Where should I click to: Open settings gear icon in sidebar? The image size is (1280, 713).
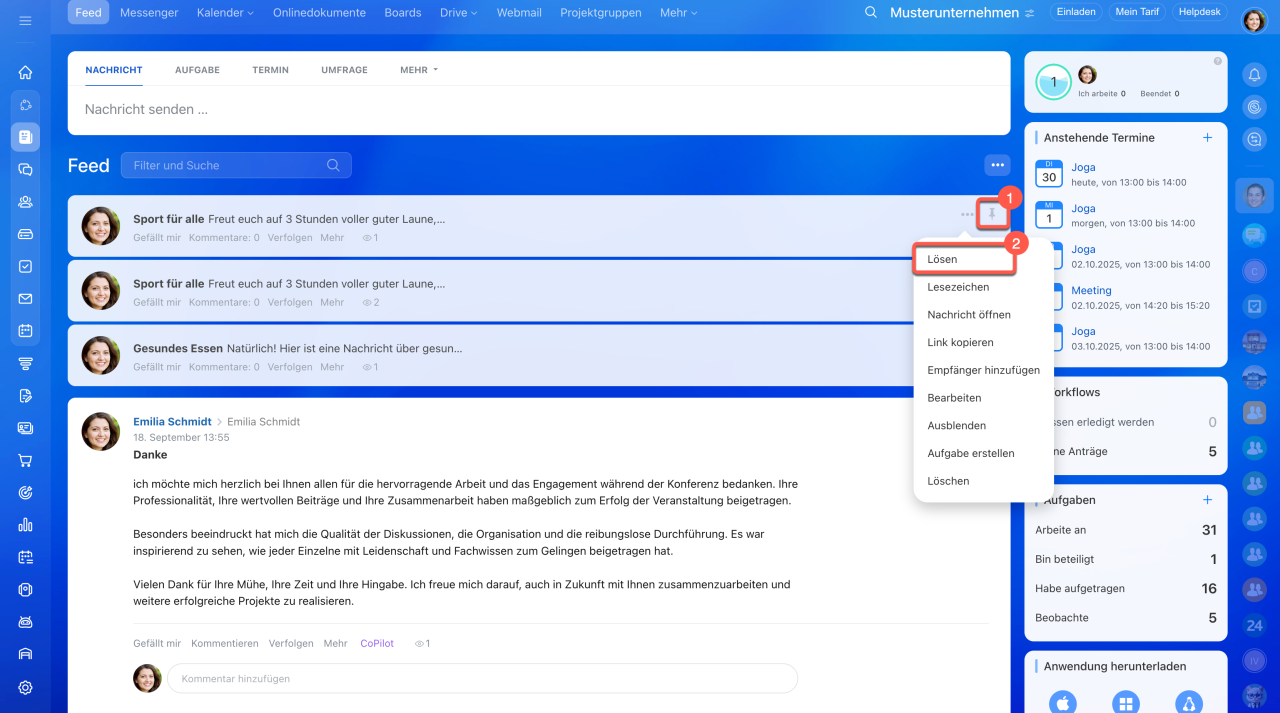pos(25,687)
